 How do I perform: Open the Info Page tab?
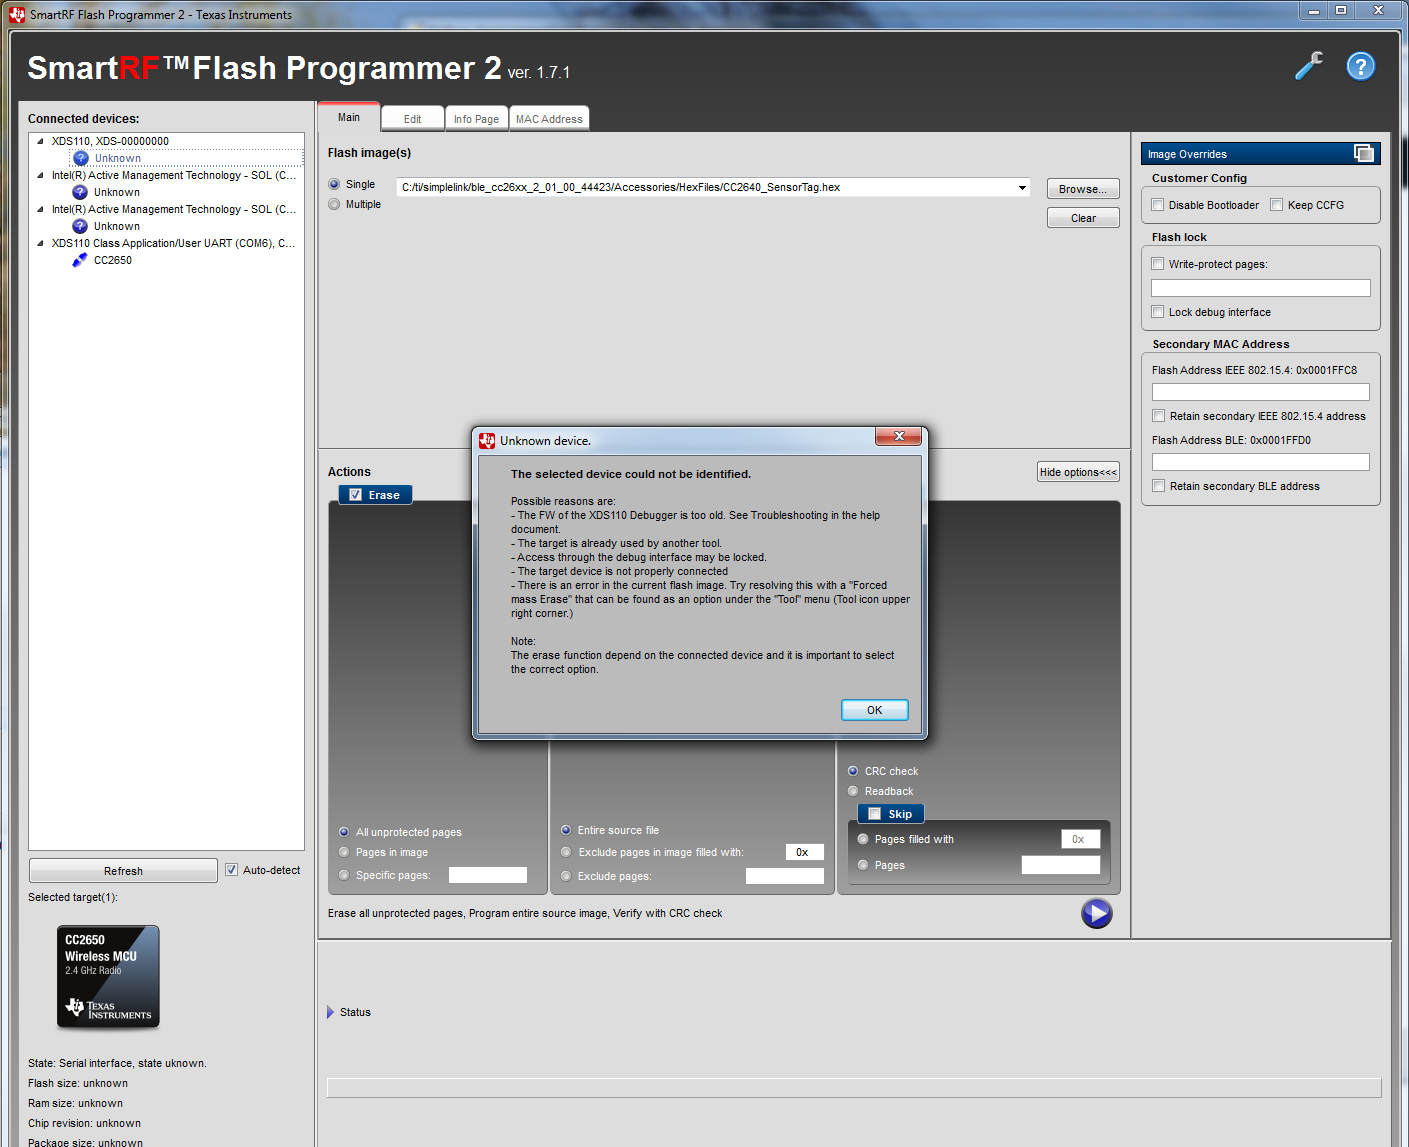(476, 119)
